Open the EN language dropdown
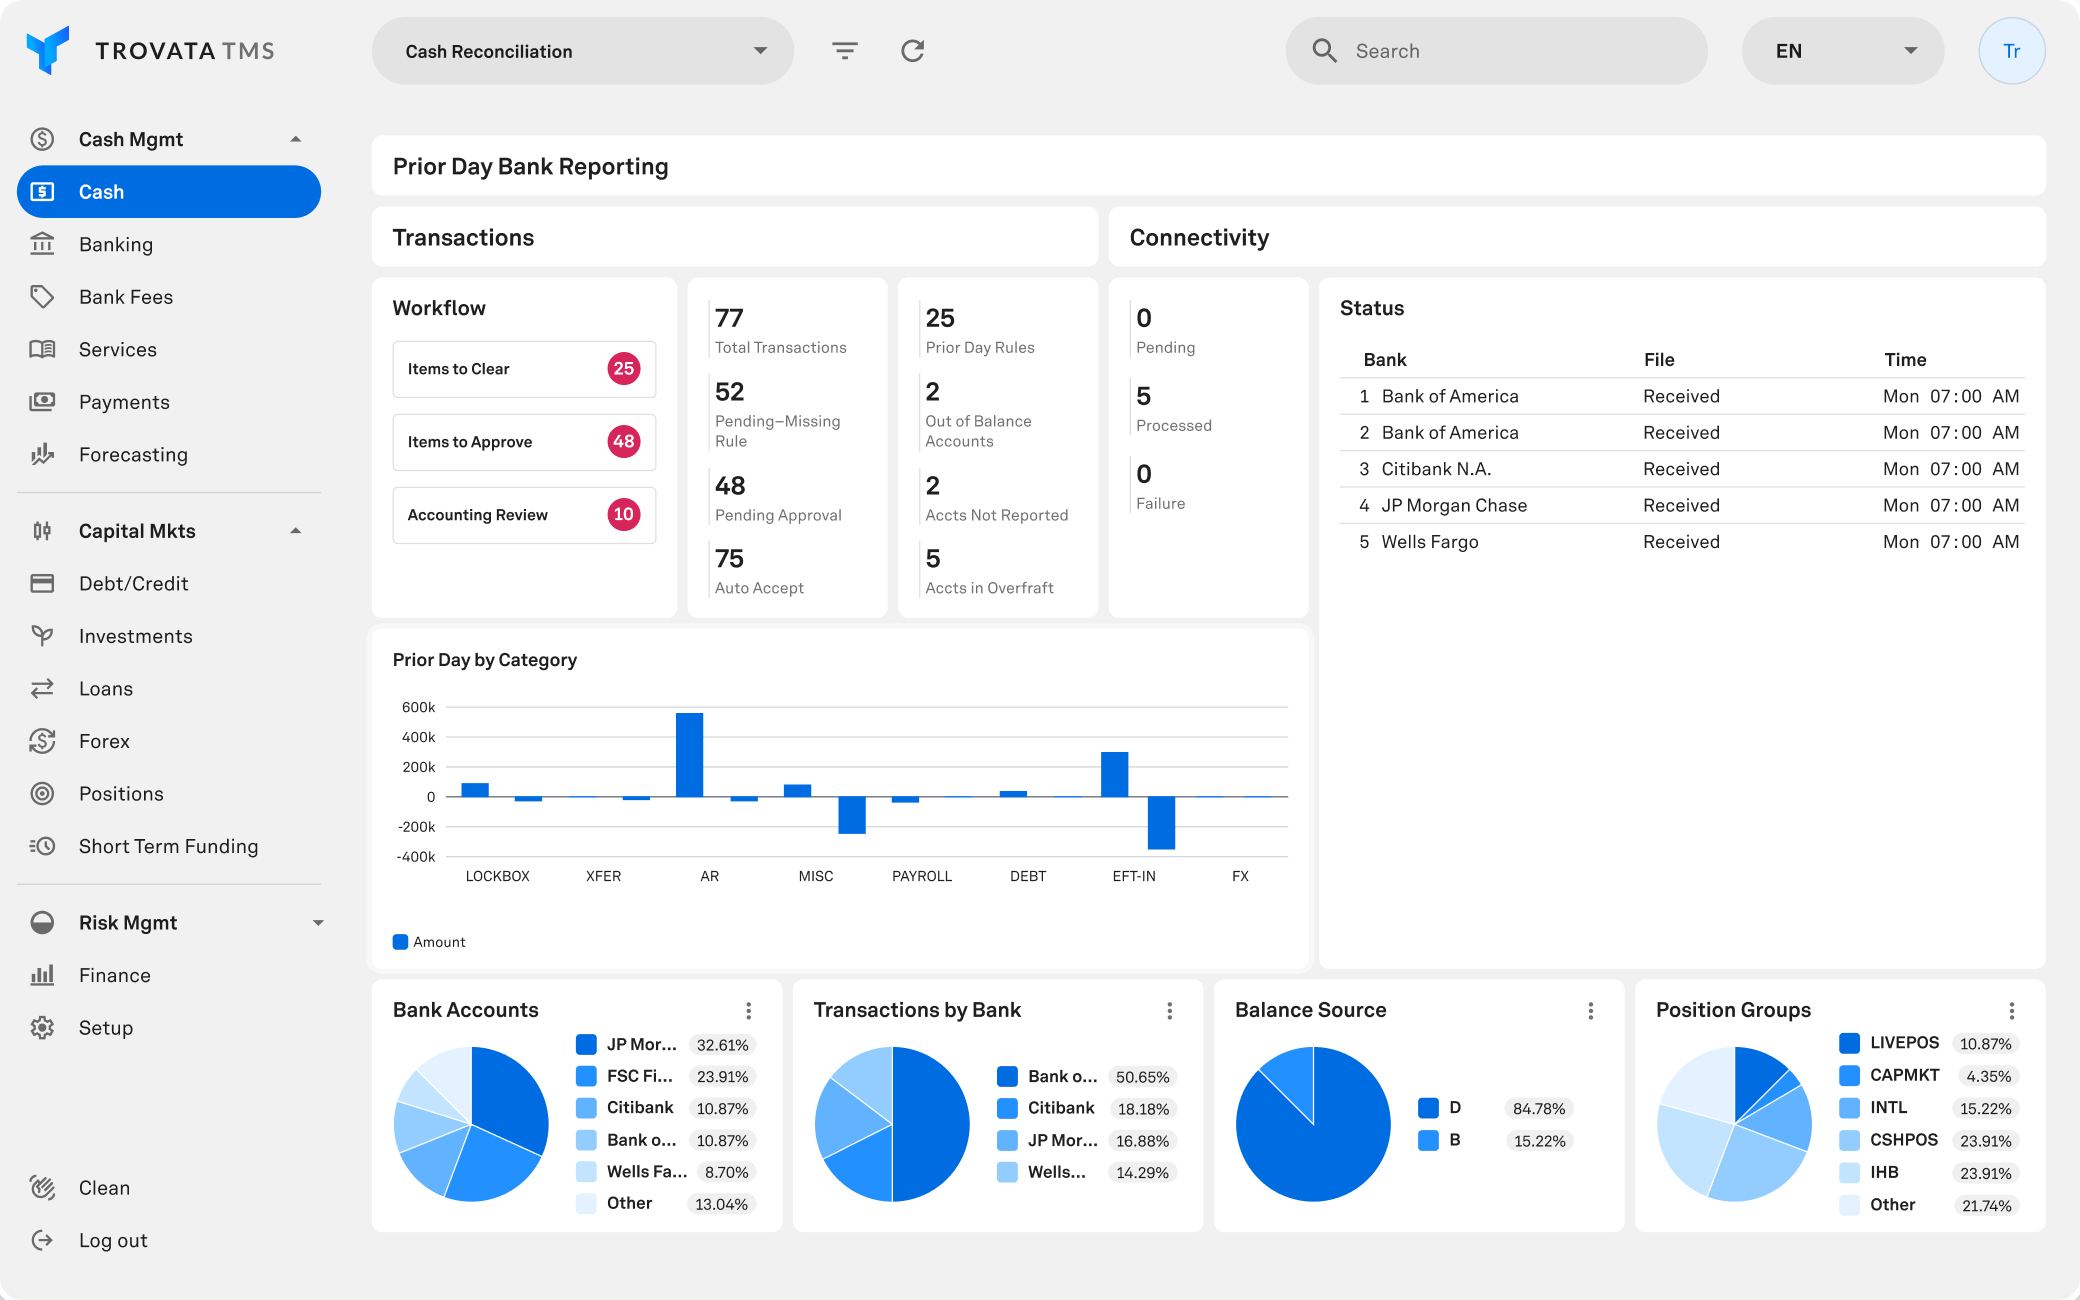 1842,51
